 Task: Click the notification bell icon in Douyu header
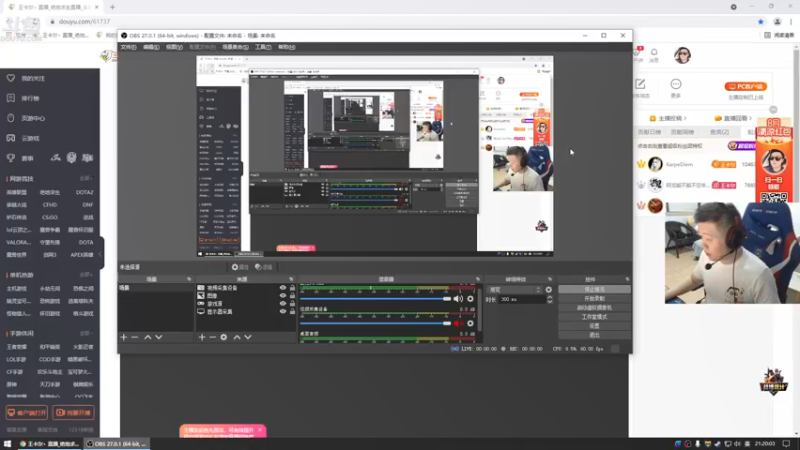[654, 52]
